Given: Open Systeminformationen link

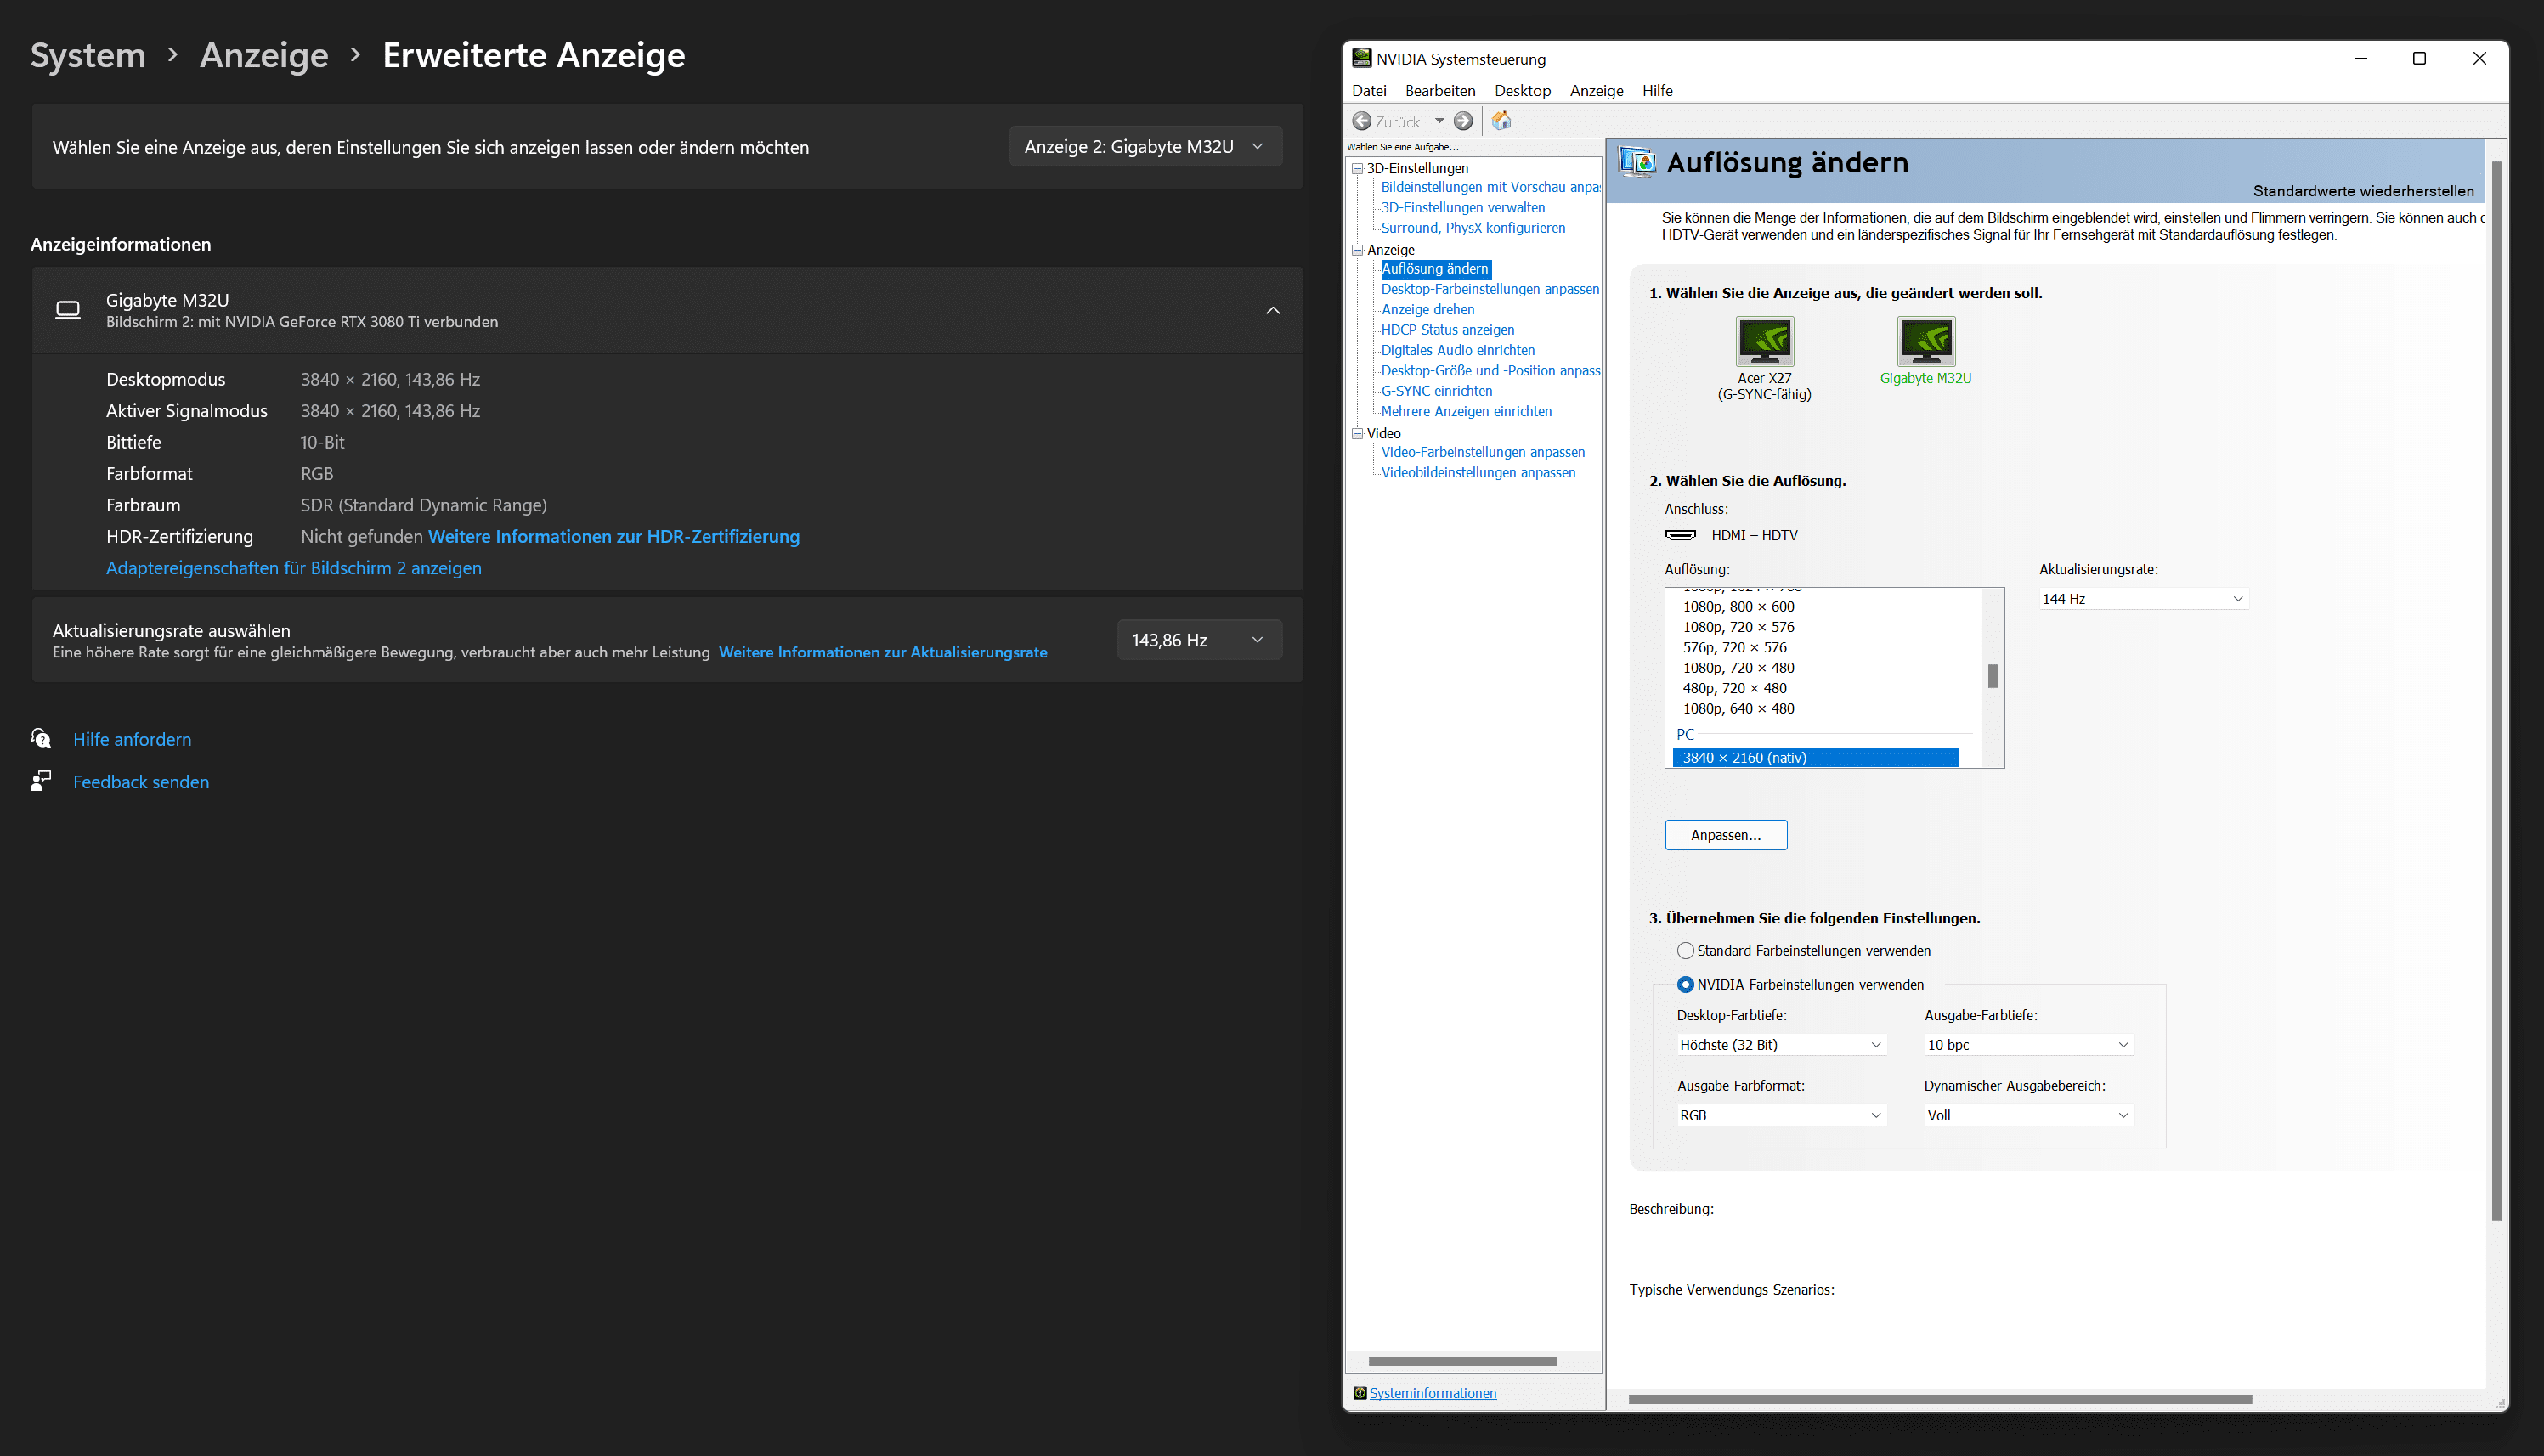Looking at the screenshot, I should click(1432, 1393).
